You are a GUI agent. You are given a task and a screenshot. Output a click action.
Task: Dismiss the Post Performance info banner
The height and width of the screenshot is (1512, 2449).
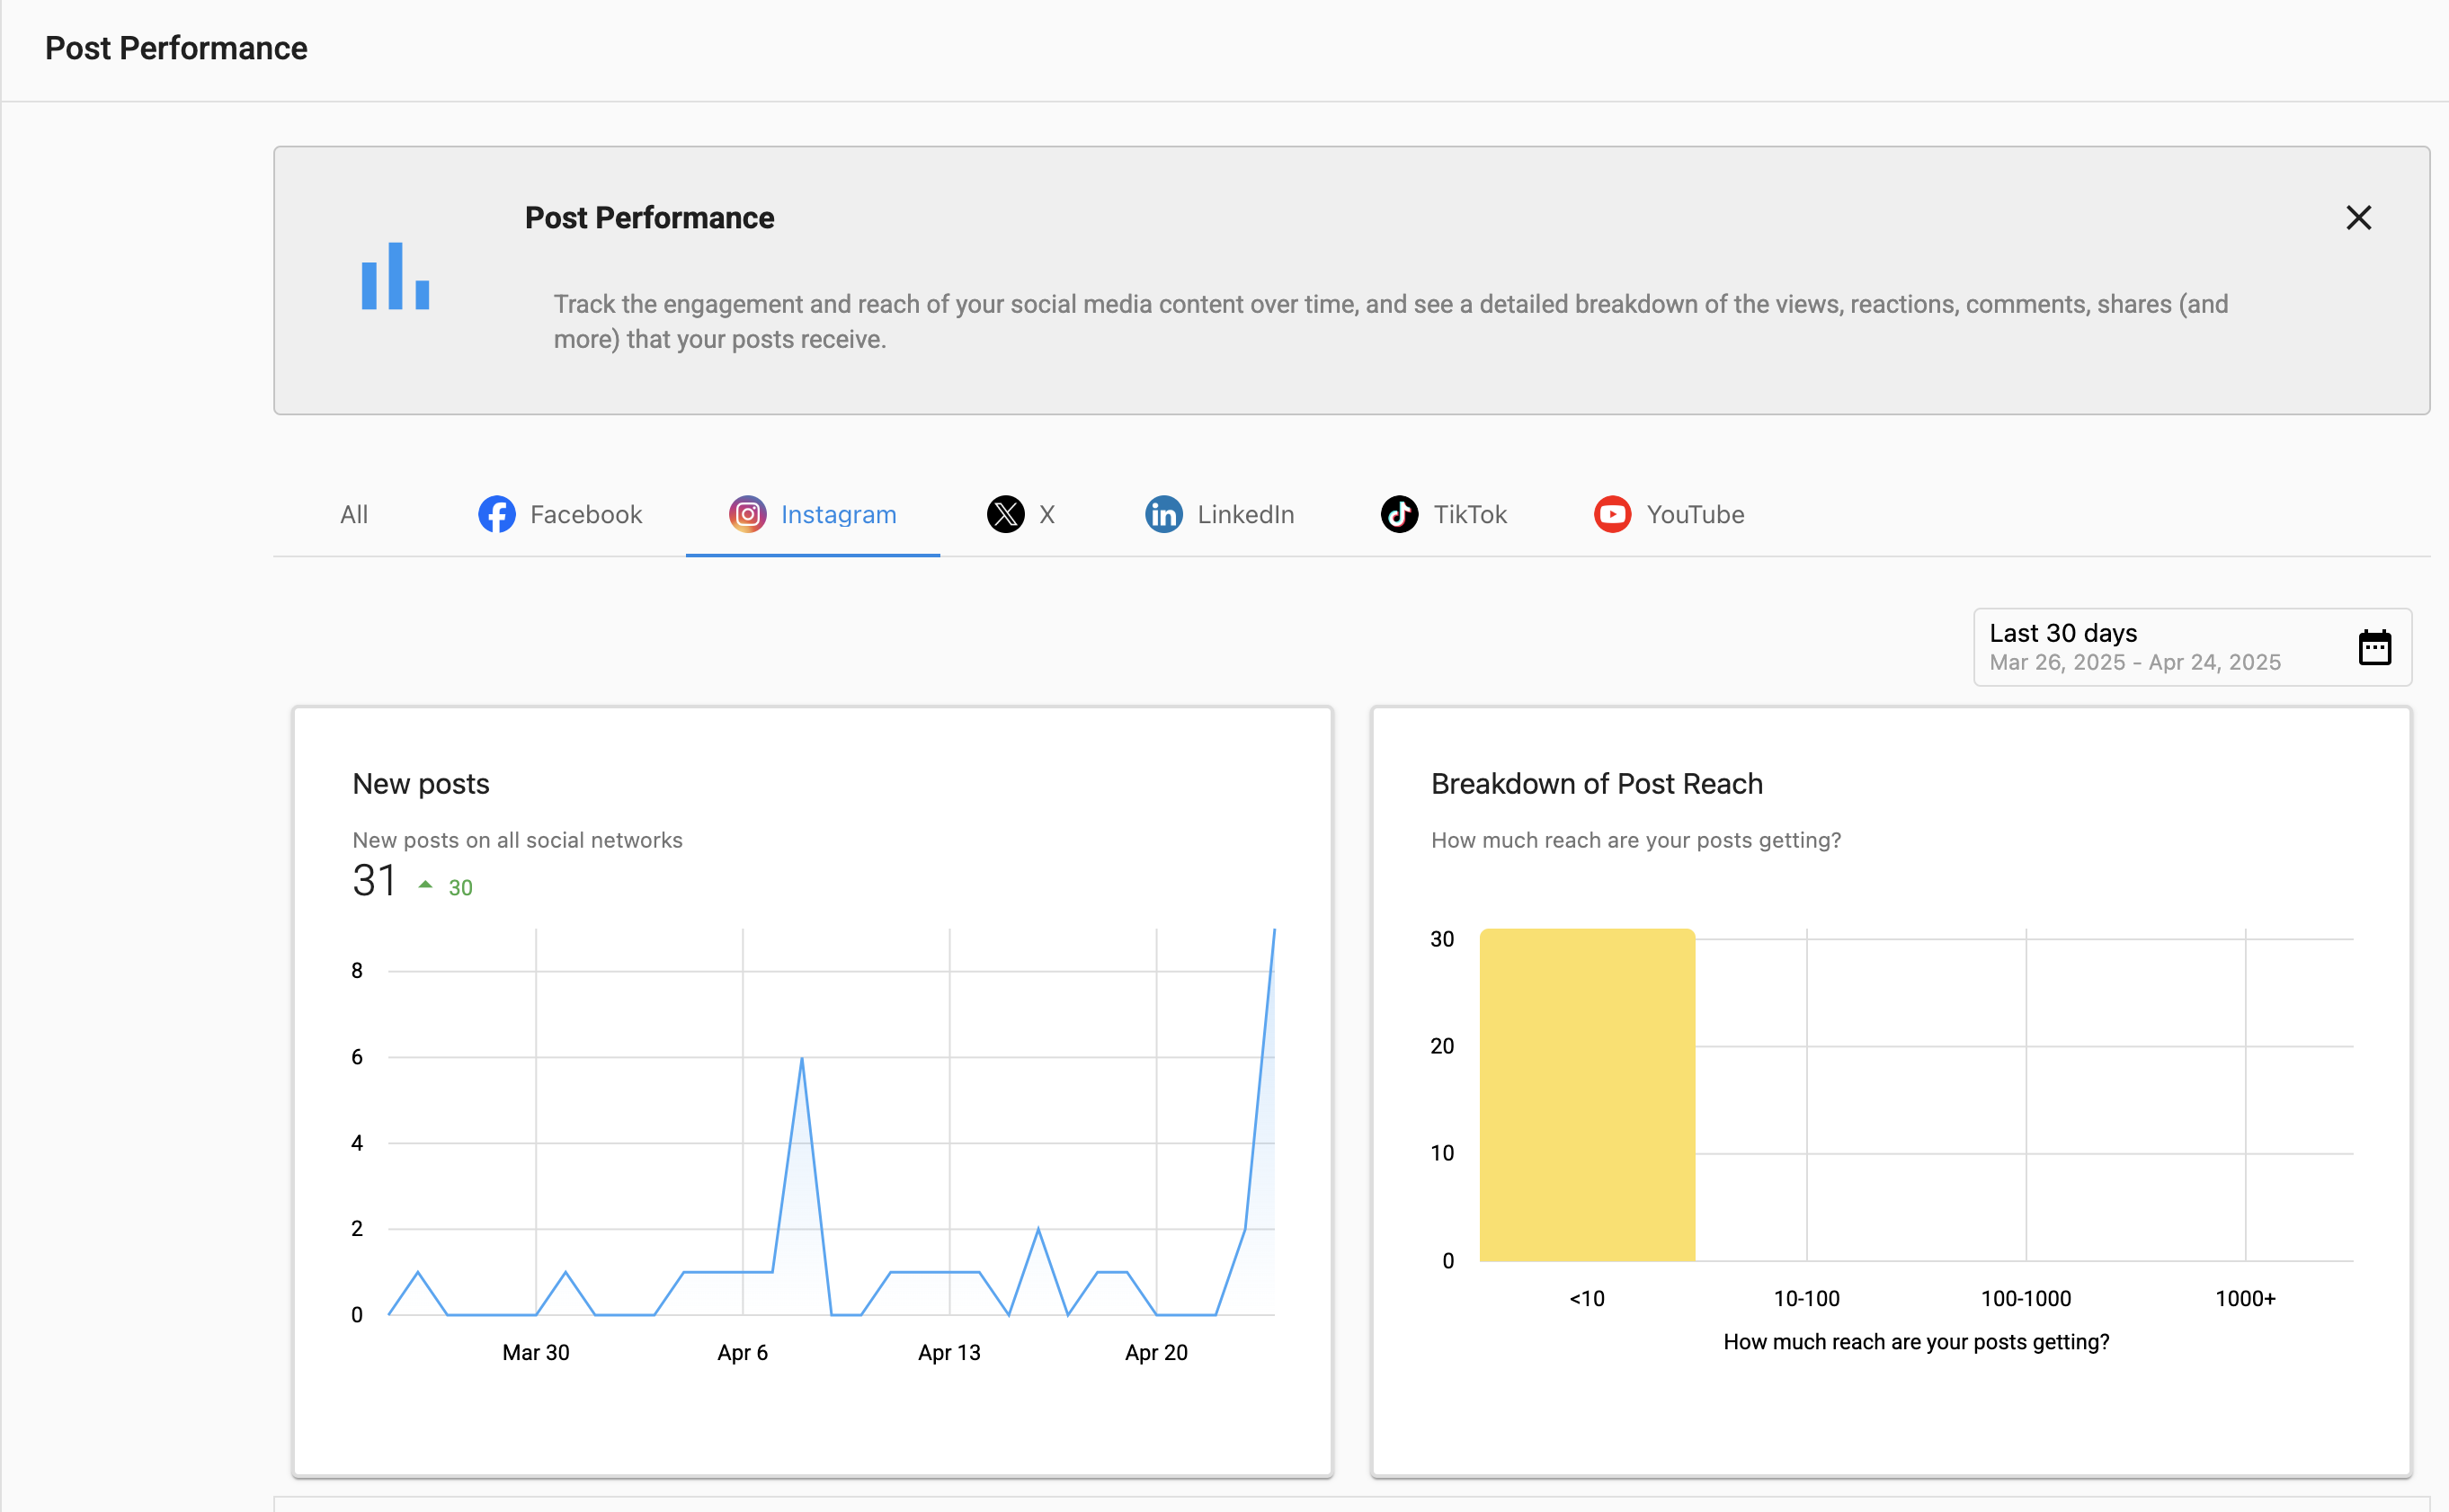(2358, 218)
